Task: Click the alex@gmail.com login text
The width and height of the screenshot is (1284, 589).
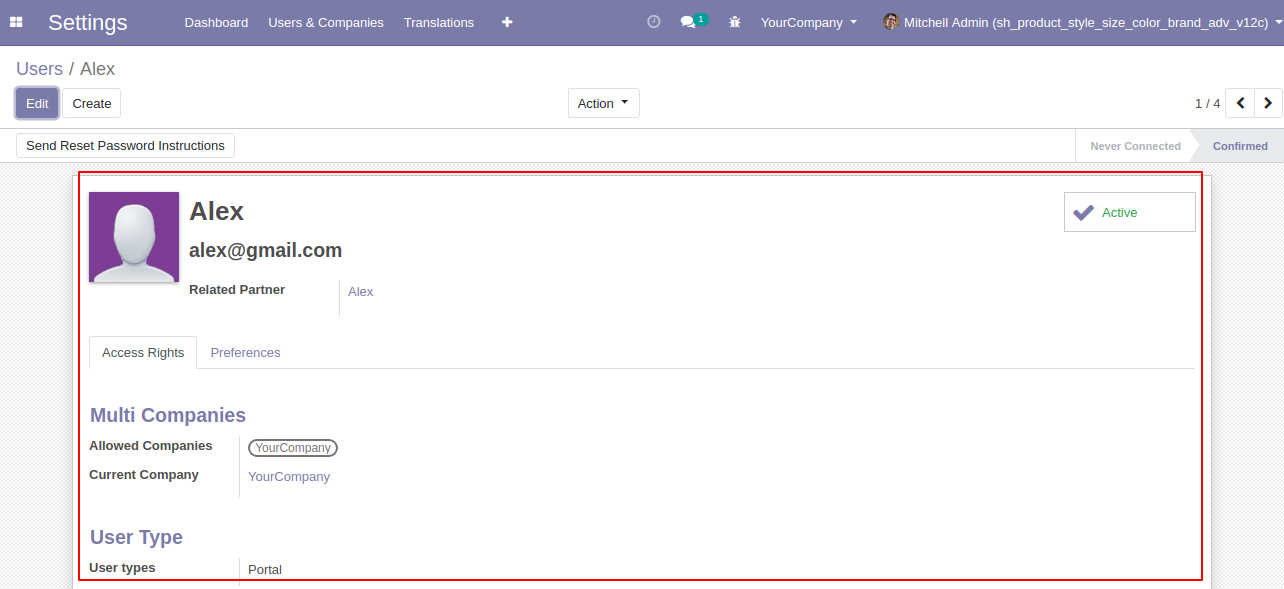Action: click(266, 250)
